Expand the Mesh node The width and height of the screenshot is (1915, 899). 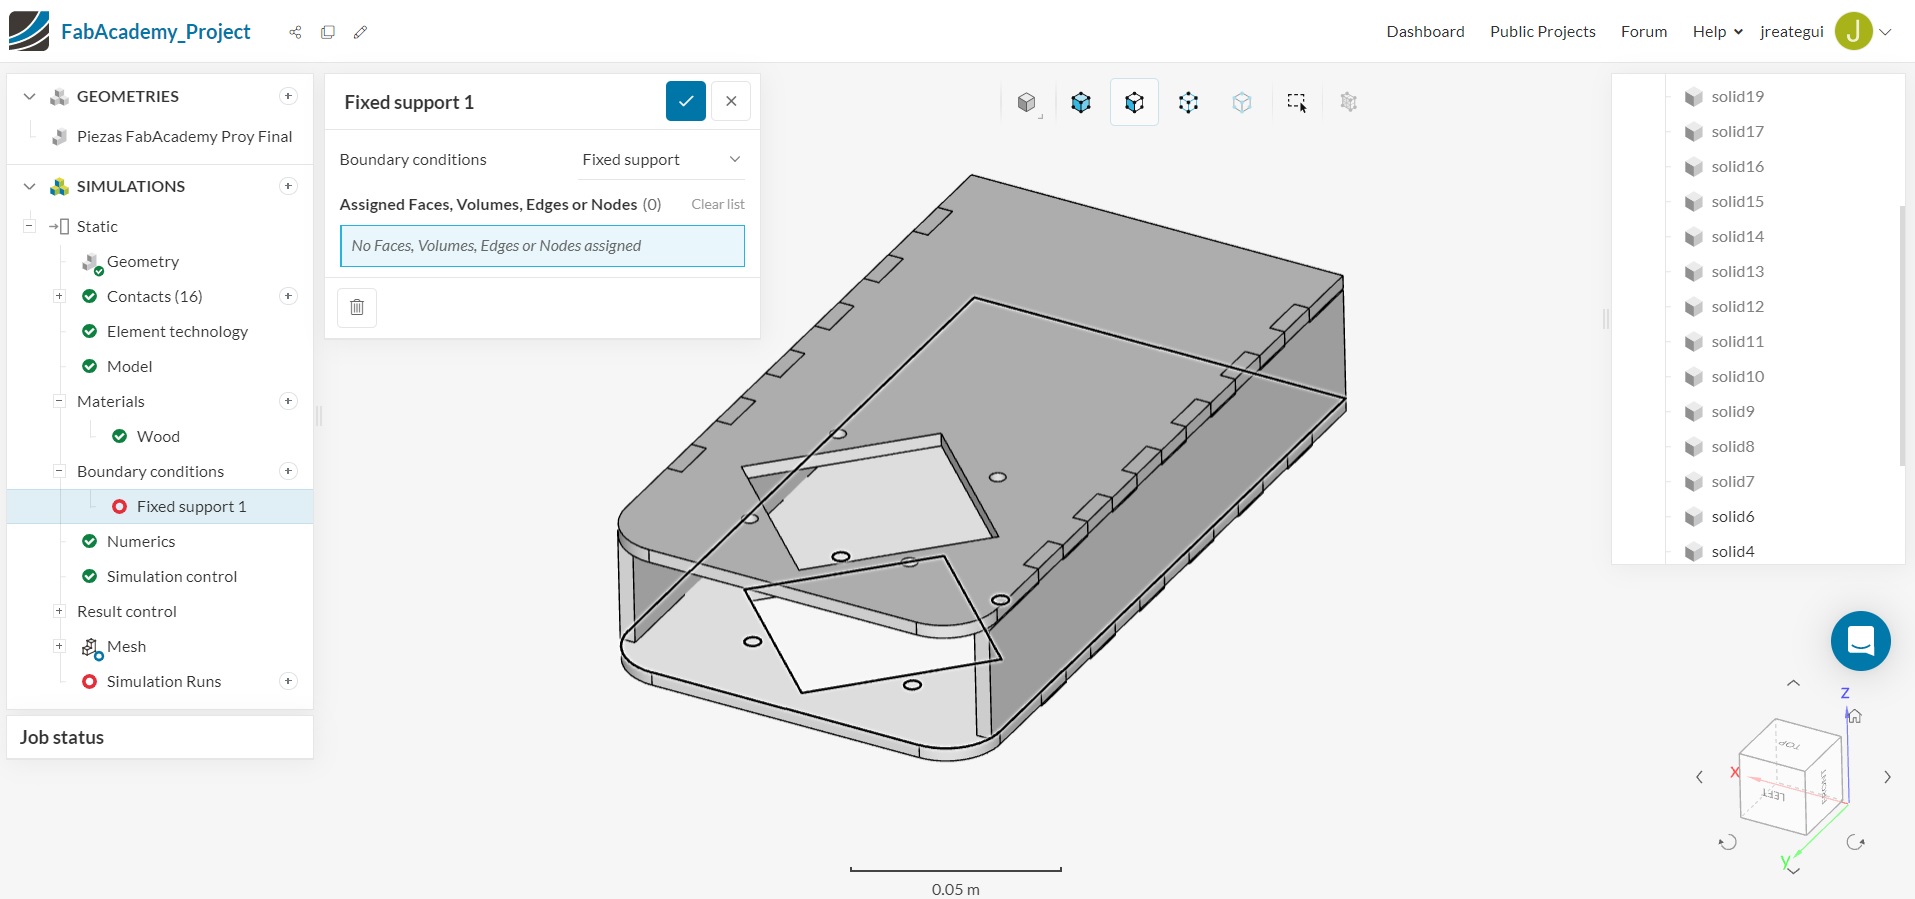point(59,646)
